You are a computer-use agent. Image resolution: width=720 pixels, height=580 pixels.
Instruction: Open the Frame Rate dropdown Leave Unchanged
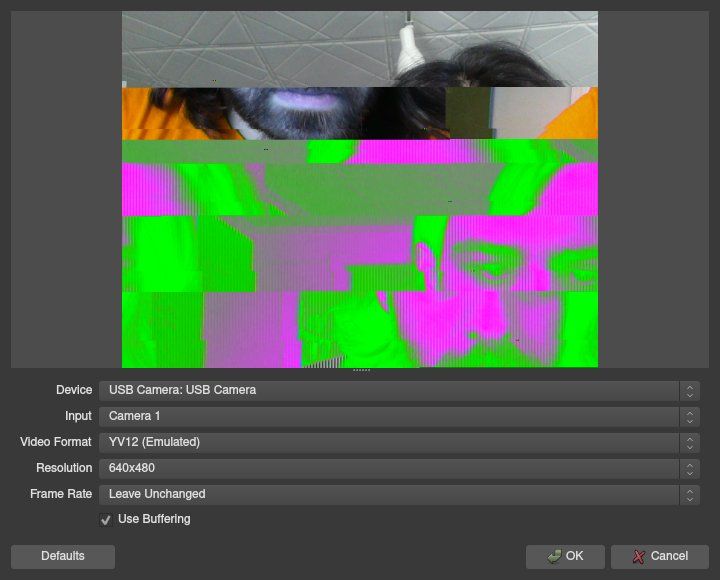tap(399, 495)
